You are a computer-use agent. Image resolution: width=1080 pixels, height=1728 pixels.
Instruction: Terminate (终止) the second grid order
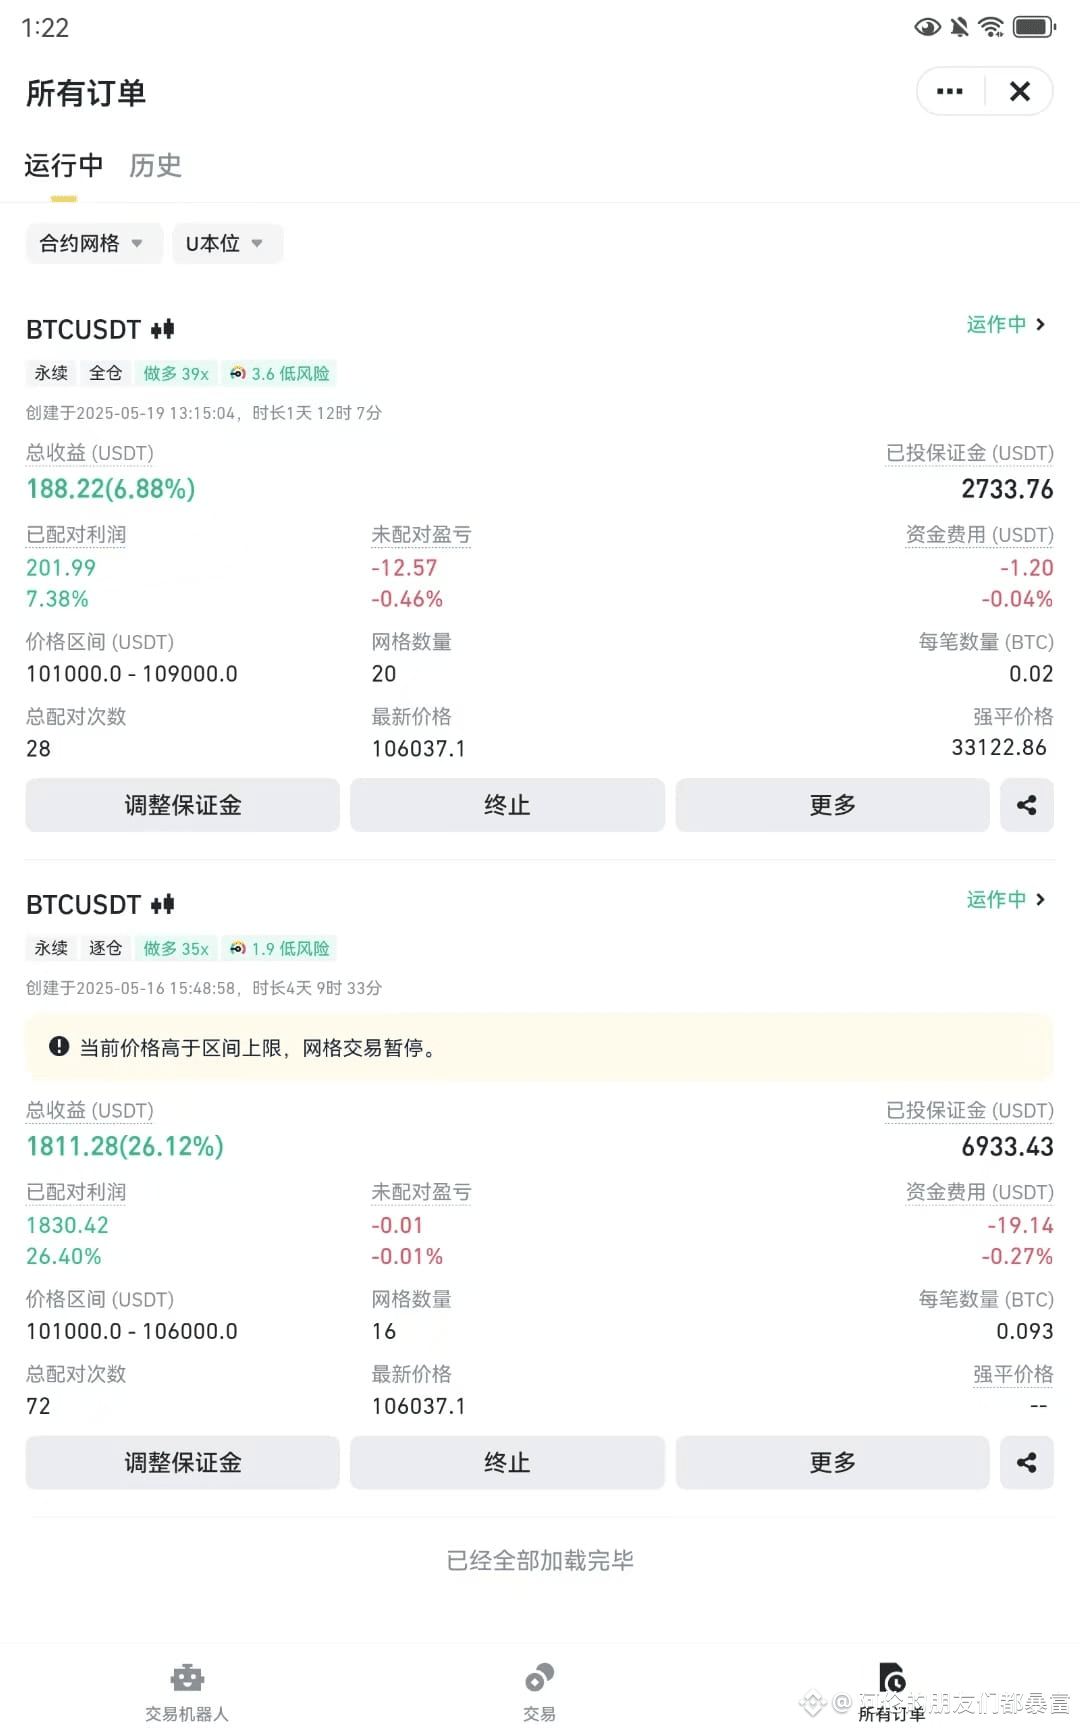click(507, 1463)
